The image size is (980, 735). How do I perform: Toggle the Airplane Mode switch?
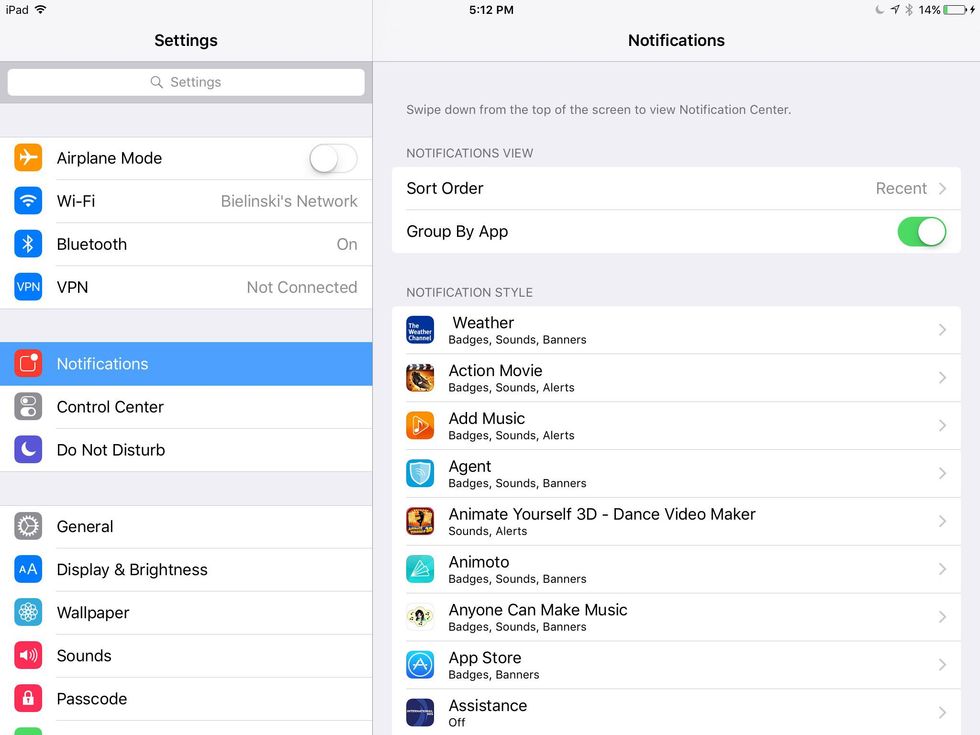point(332,158)
